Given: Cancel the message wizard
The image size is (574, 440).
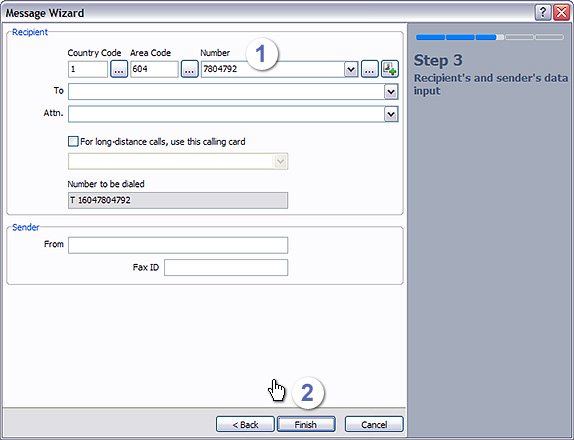Looking at the screenshot, I should (374, 424).
